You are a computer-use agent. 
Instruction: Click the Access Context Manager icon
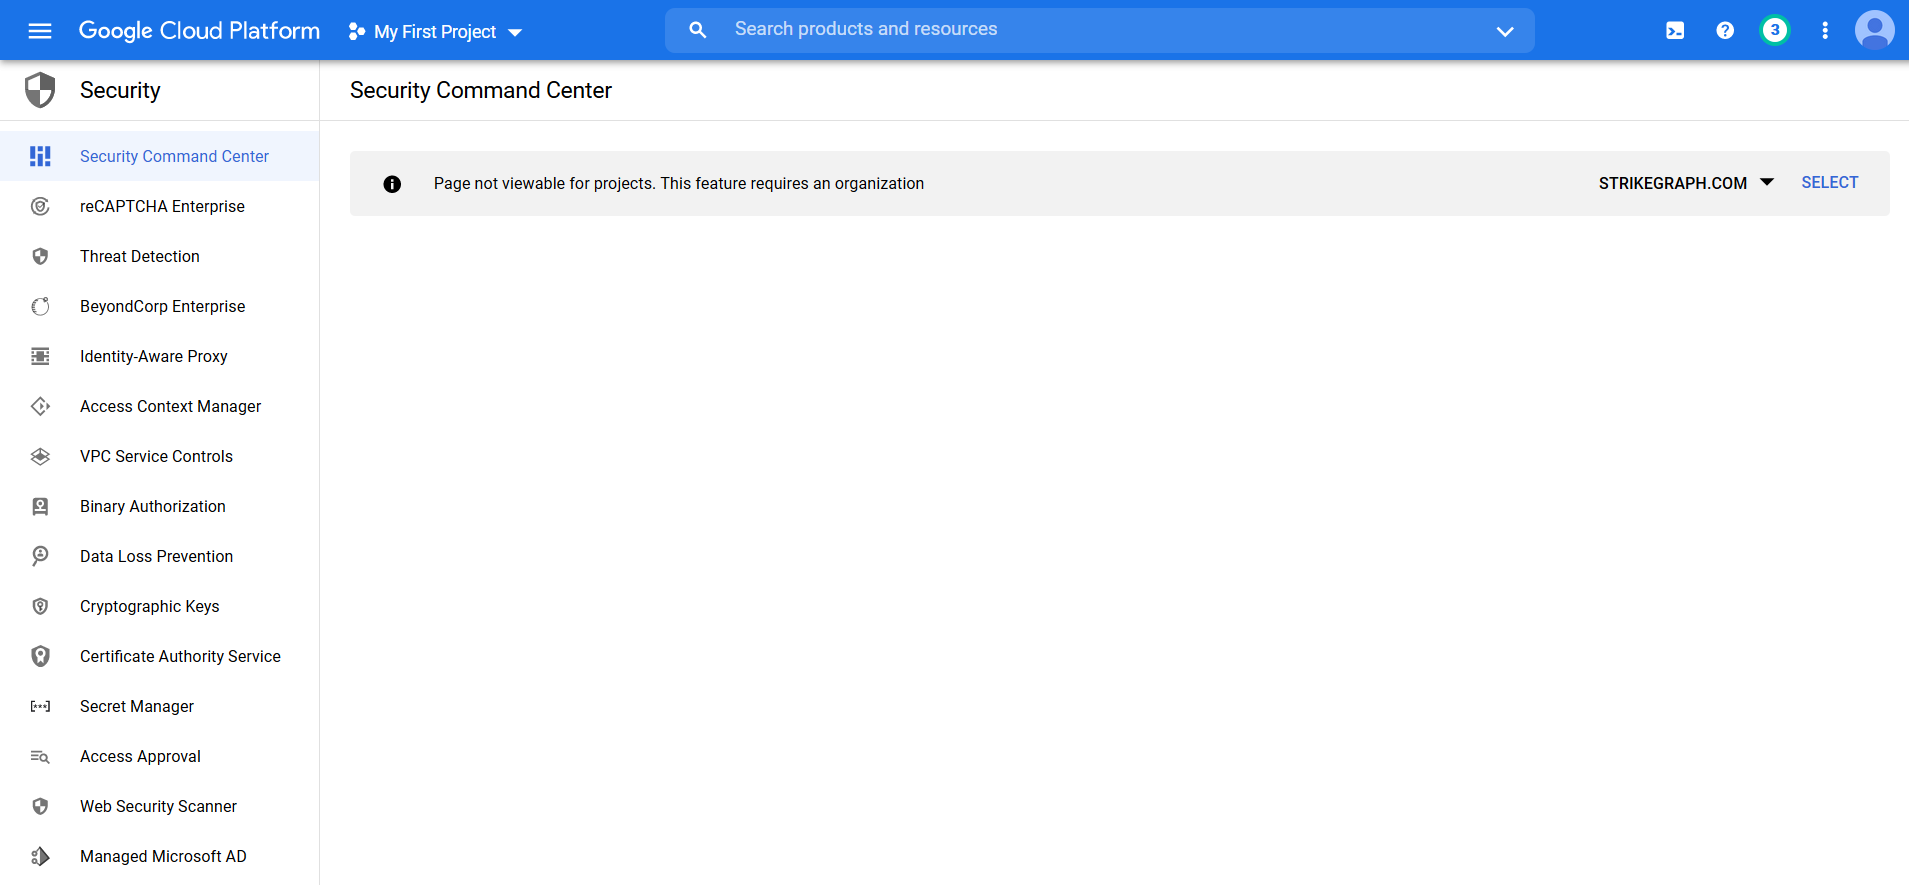(40, 406)
